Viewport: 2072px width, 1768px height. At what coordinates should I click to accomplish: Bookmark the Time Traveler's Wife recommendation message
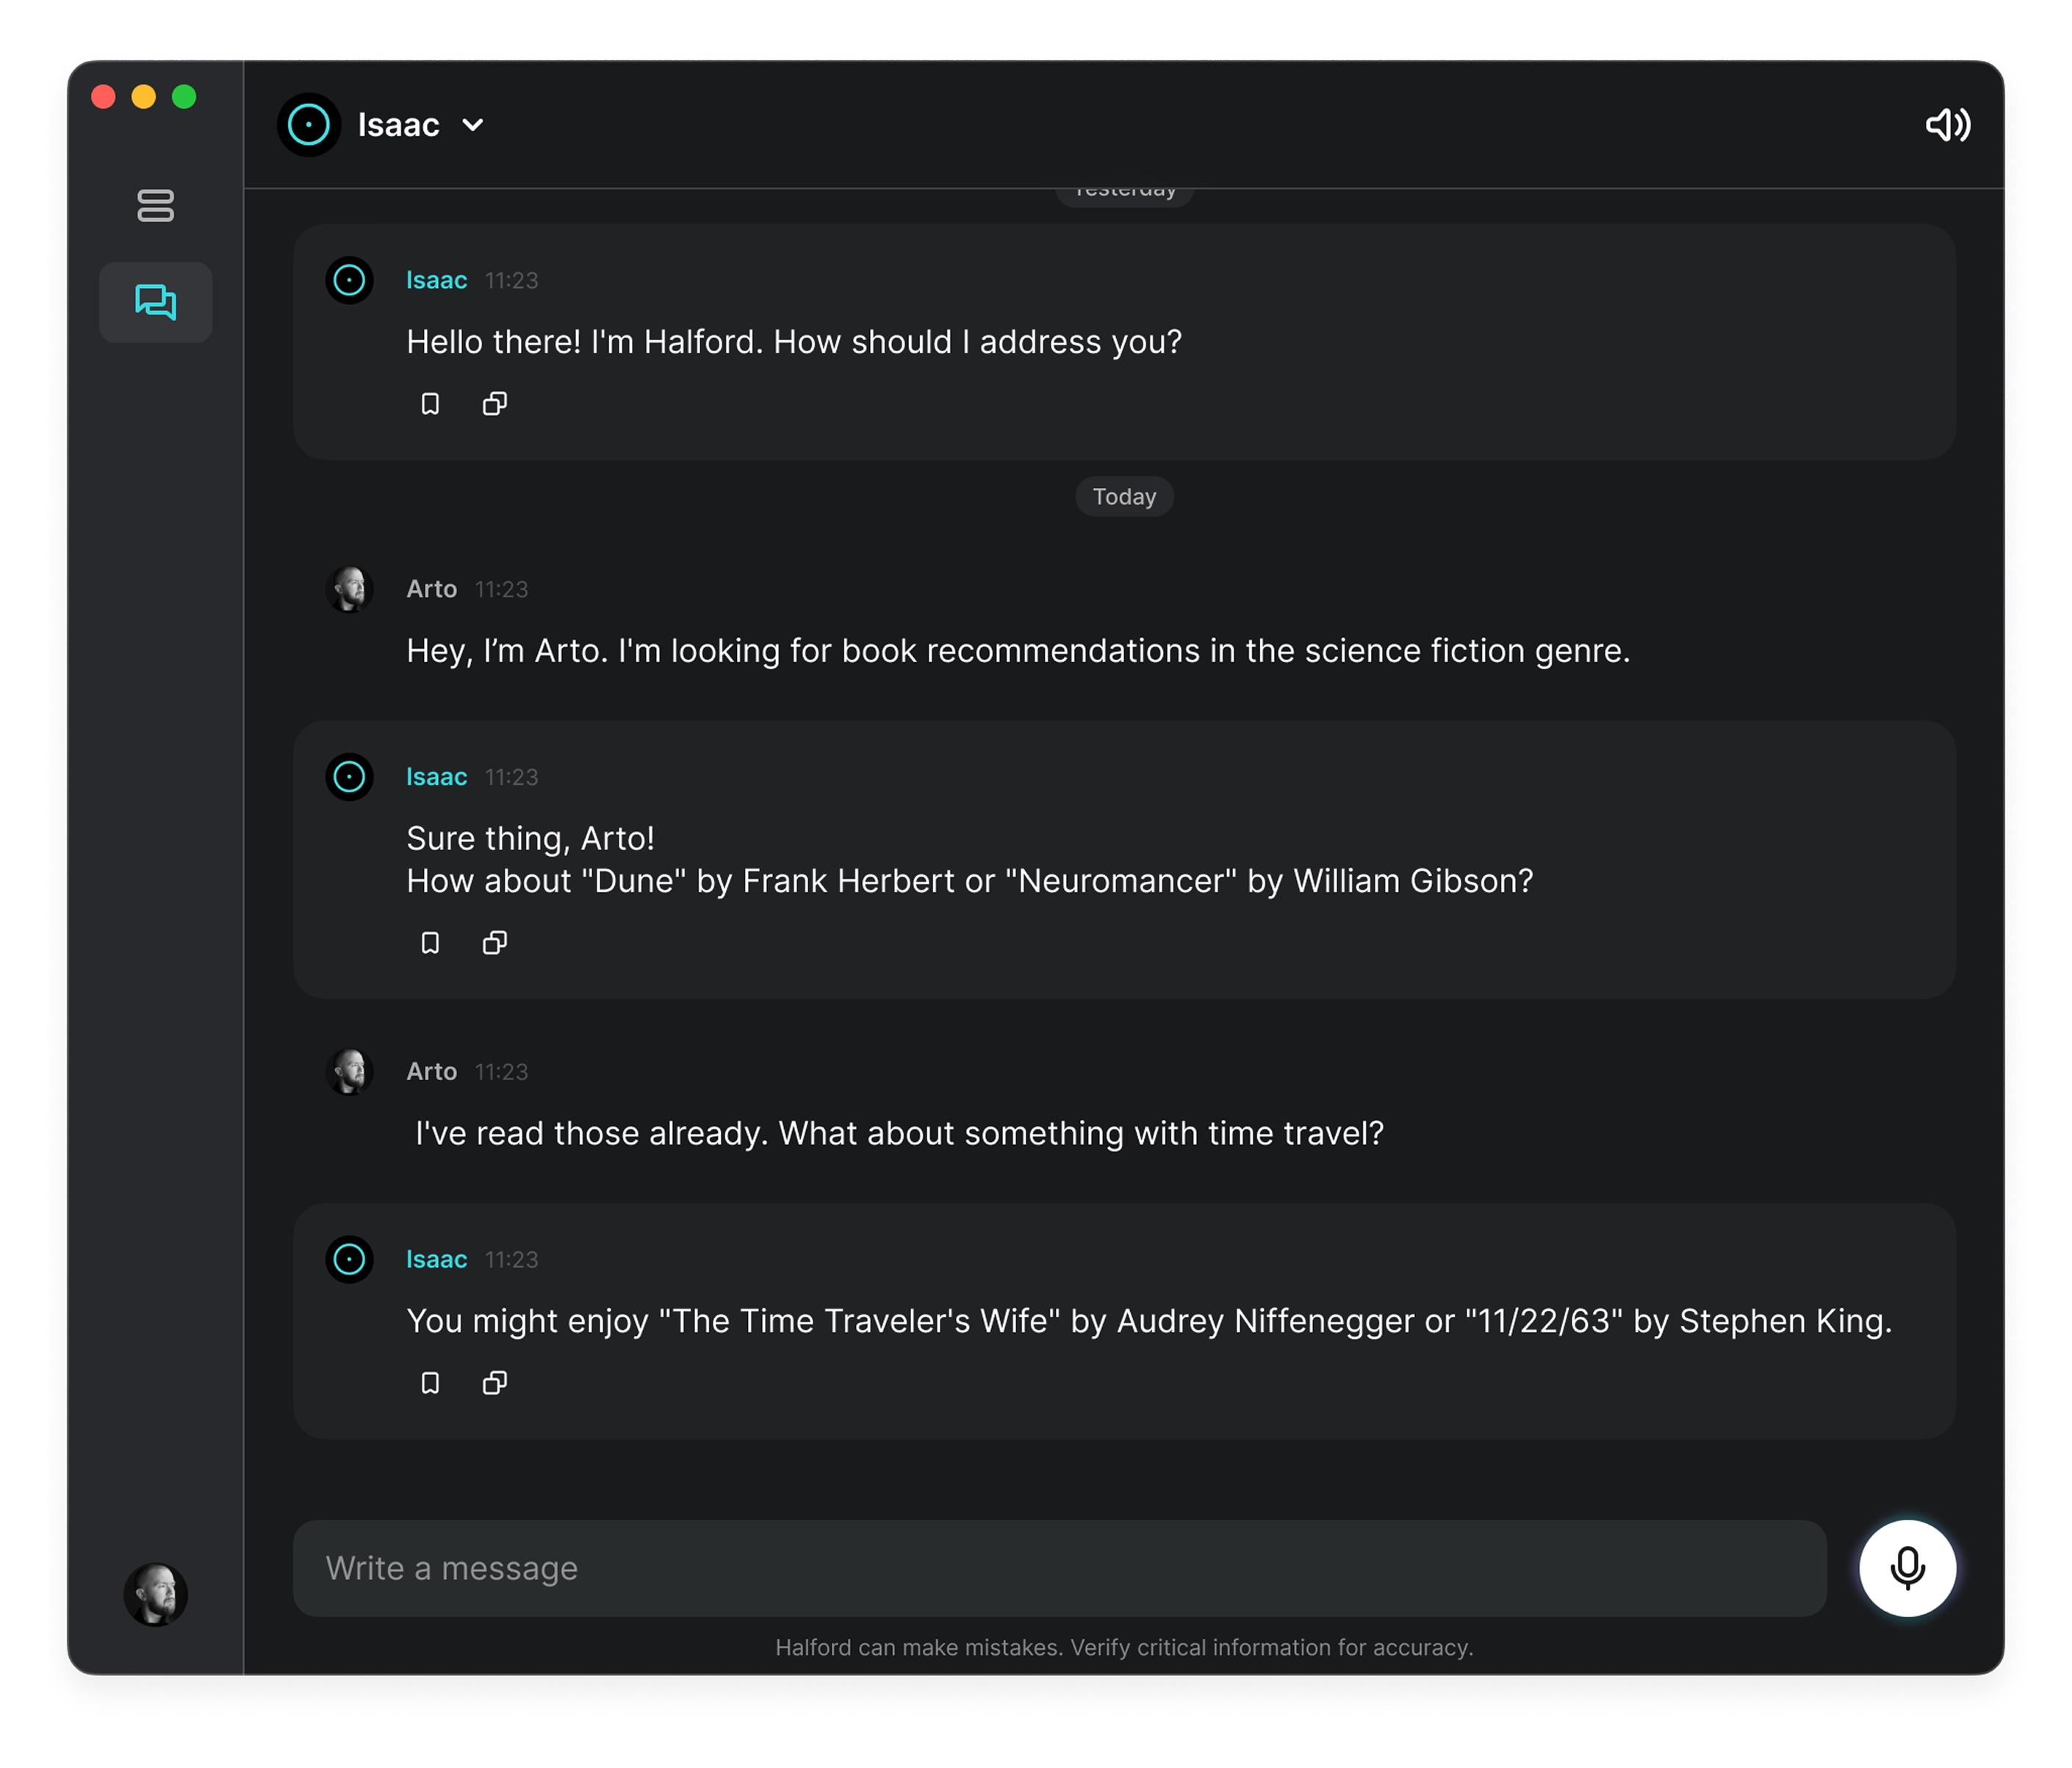pyautogui.click(x=430, y=1382)
